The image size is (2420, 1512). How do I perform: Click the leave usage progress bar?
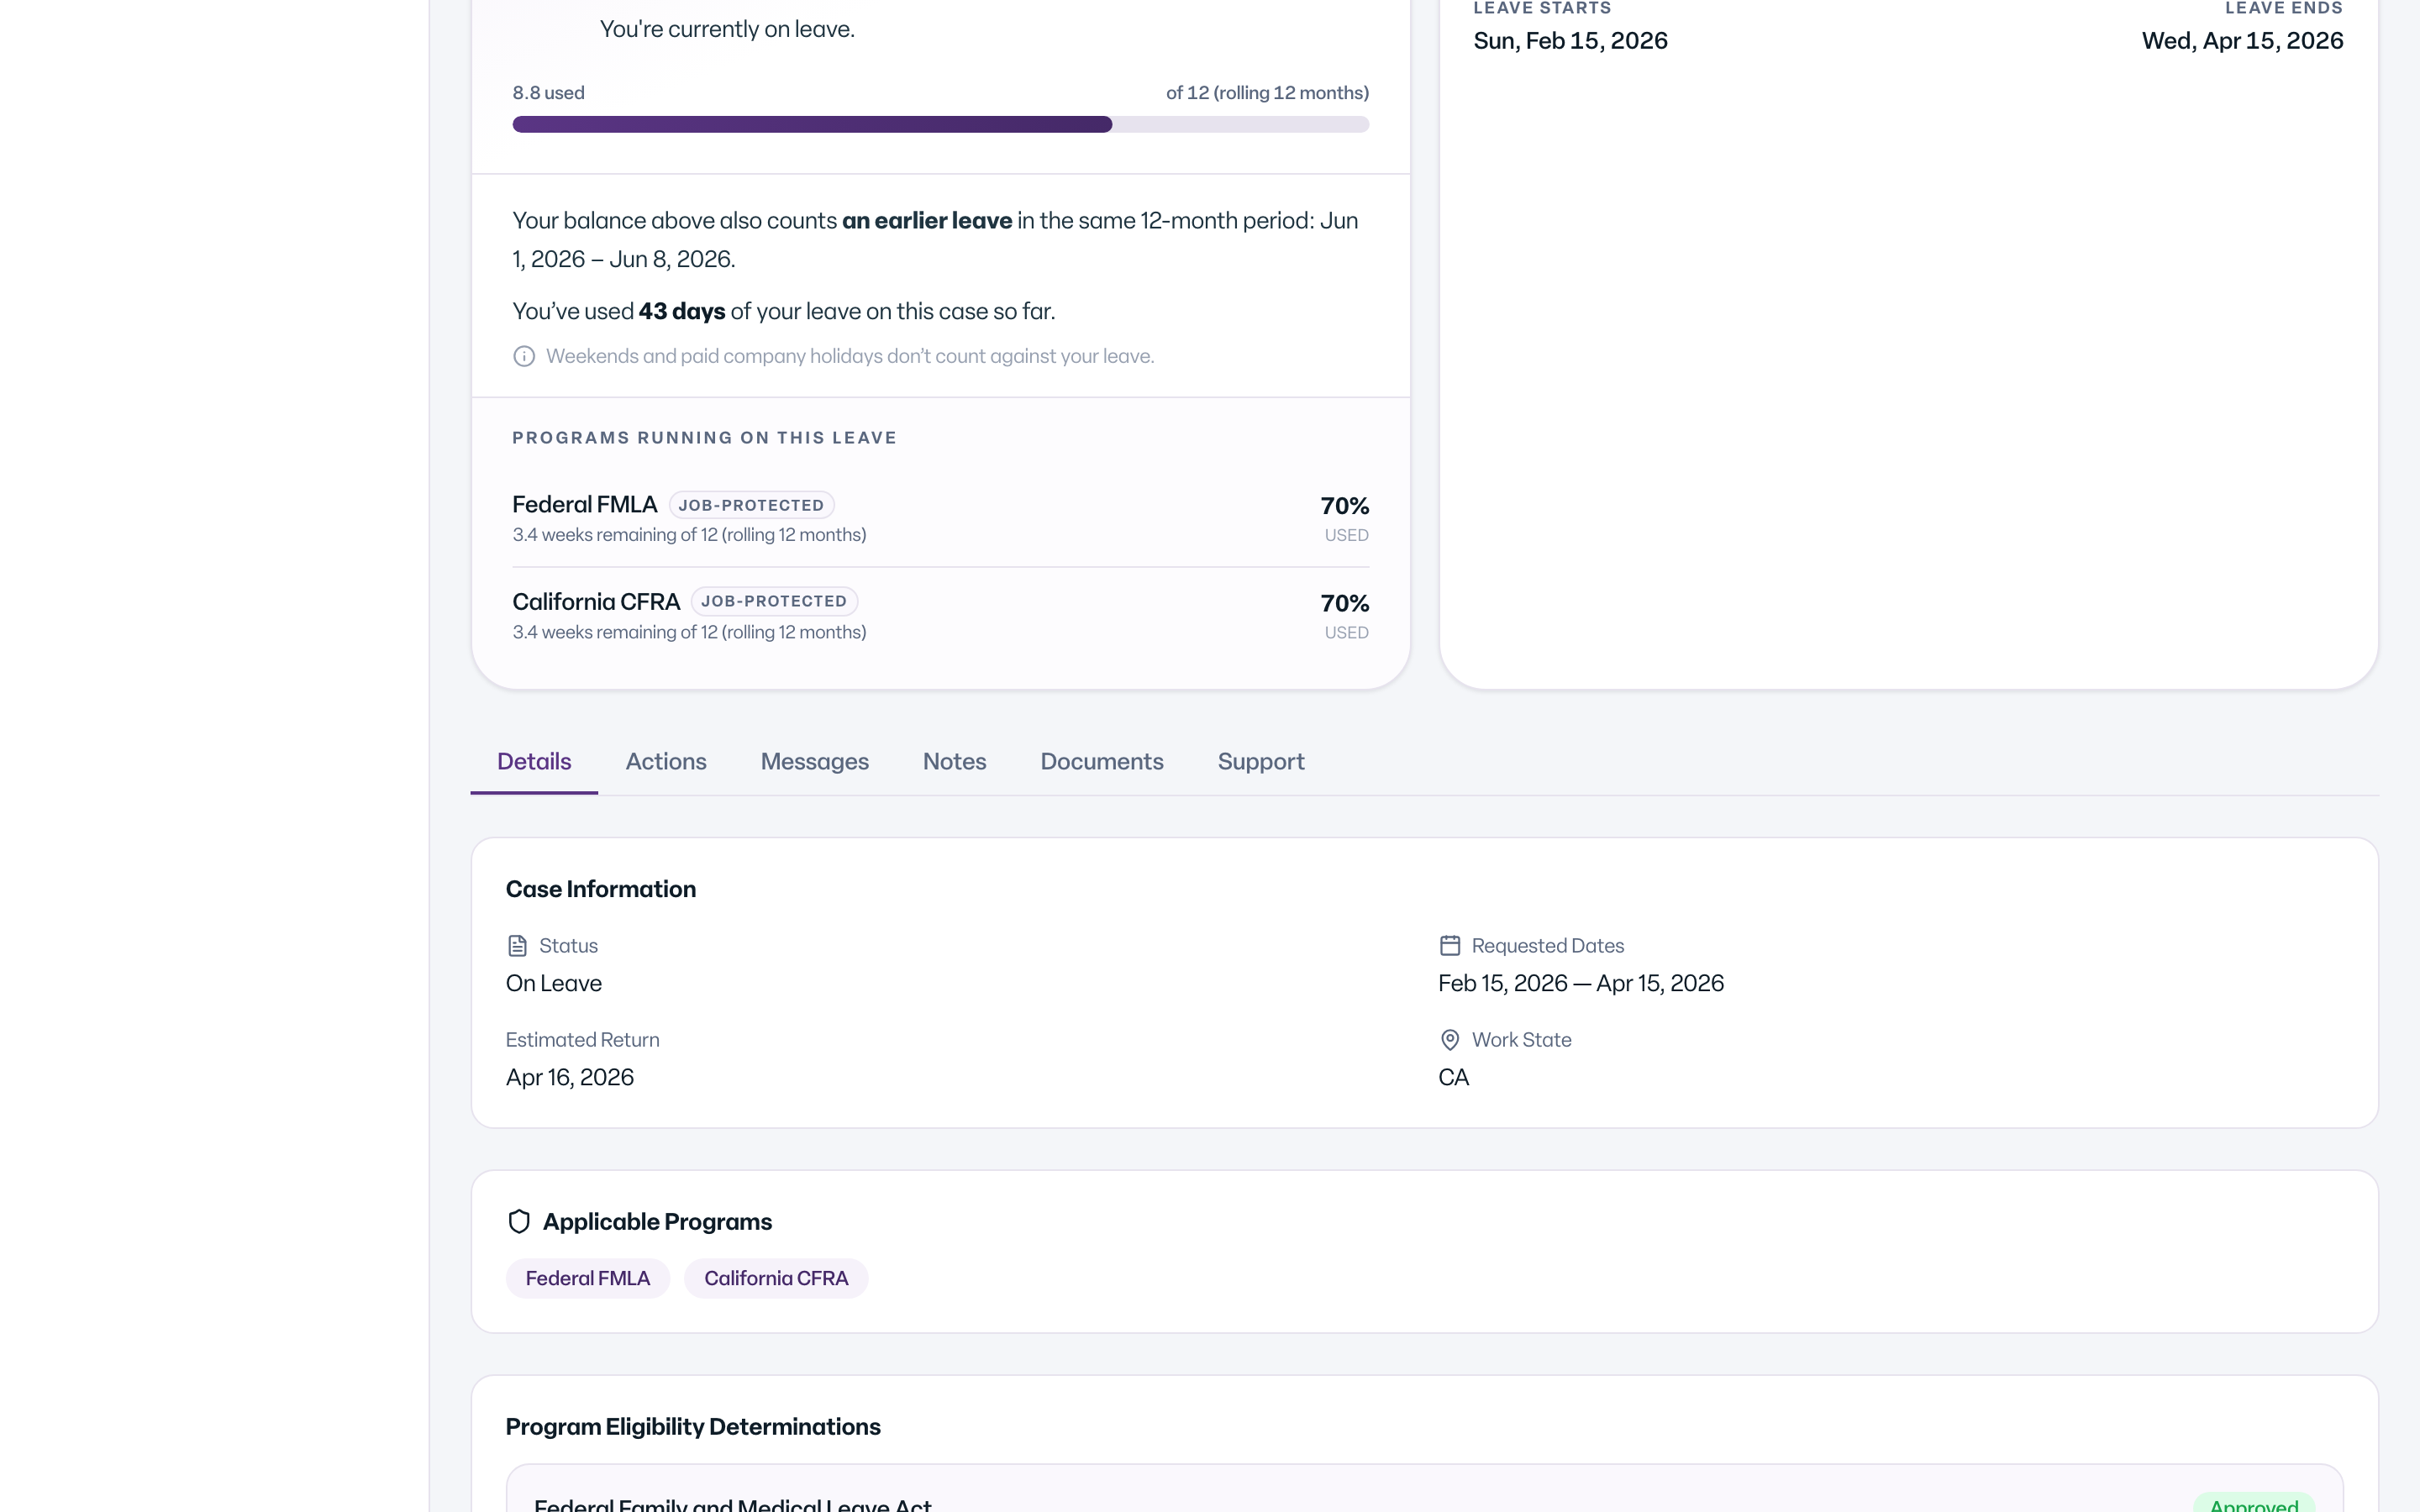(x=941, y=124)
